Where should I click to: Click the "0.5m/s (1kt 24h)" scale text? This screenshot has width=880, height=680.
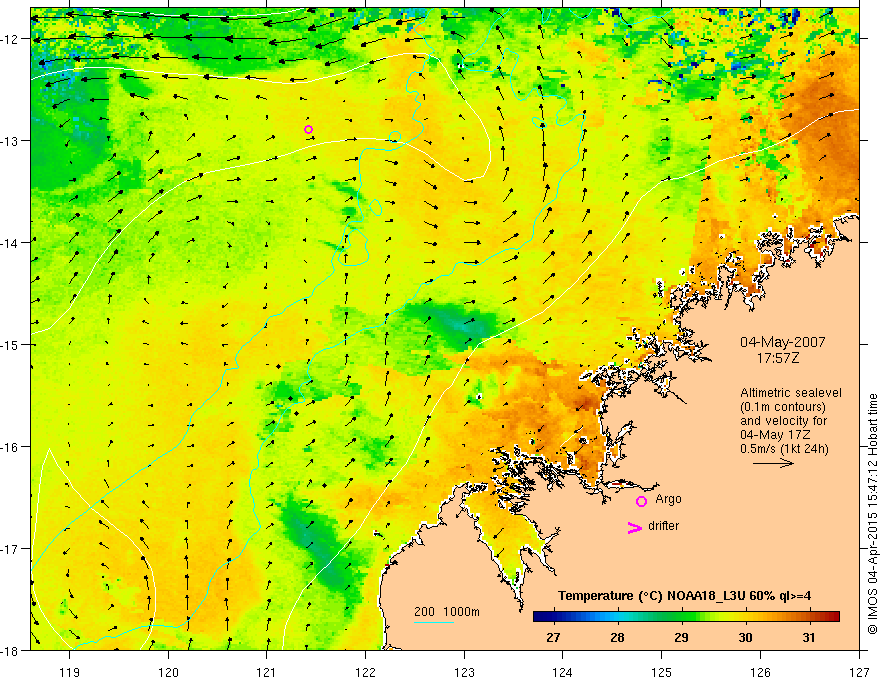tap(784, 448)
